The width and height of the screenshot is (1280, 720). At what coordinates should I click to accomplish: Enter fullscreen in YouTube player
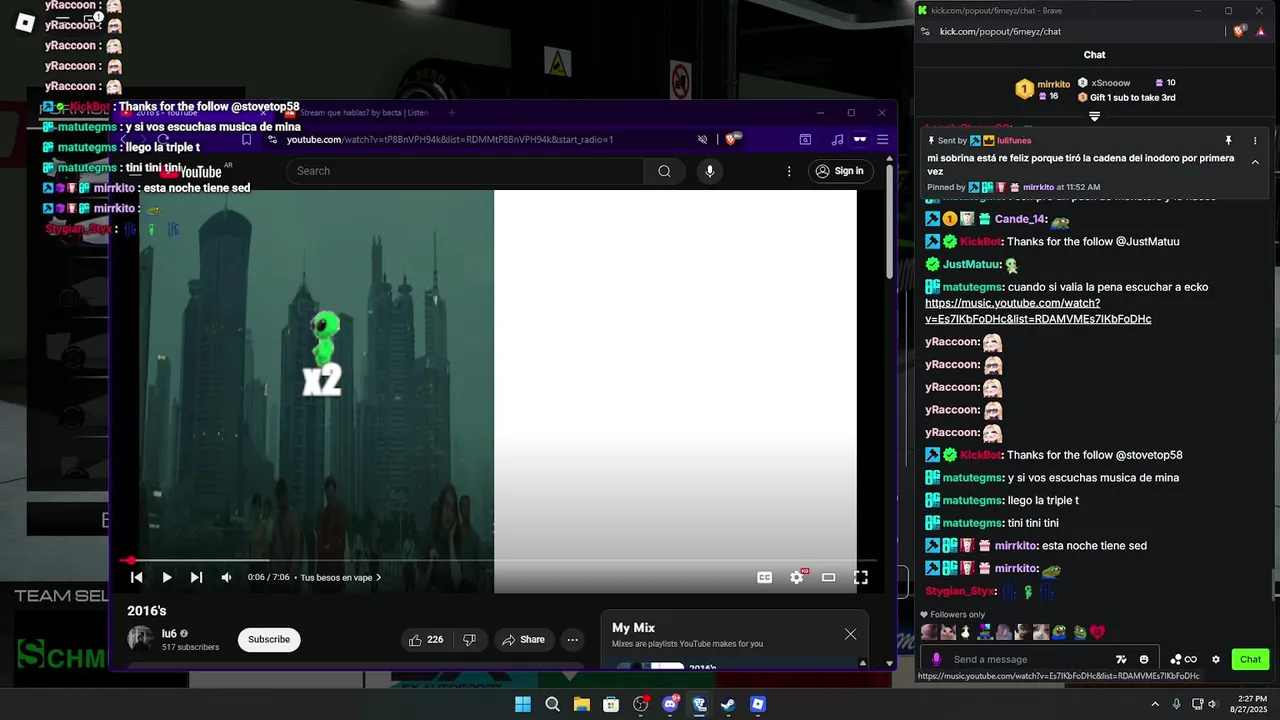pos(860,577)
